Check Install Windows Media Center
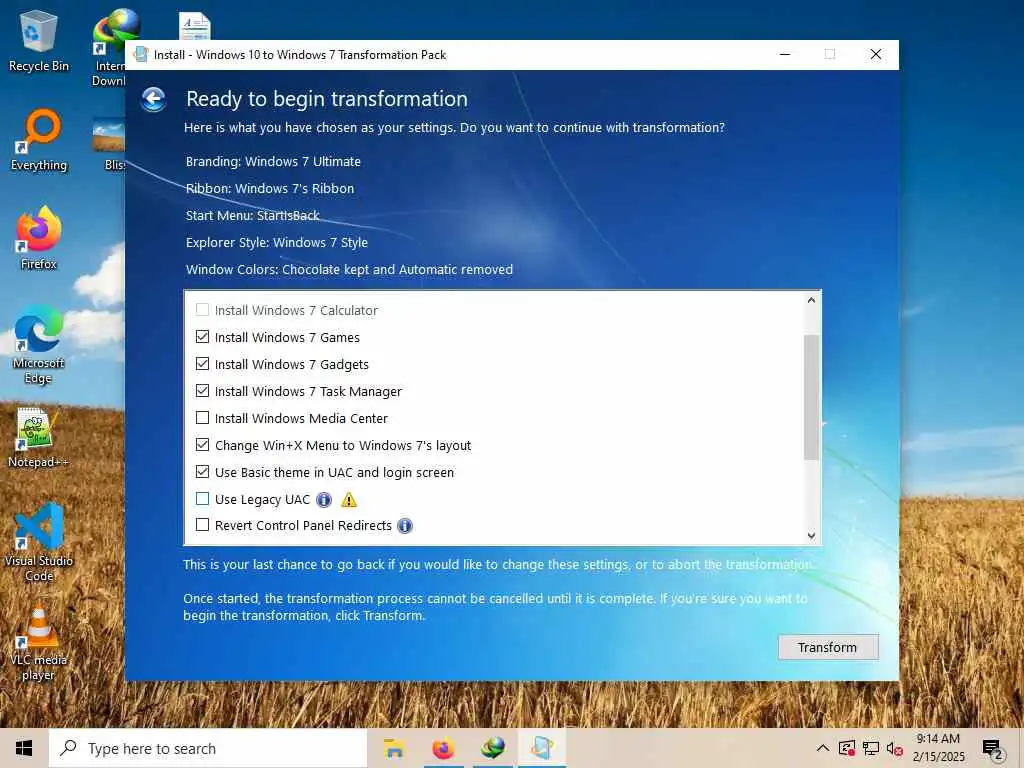 pyautogui.click(x=202, y=418)
